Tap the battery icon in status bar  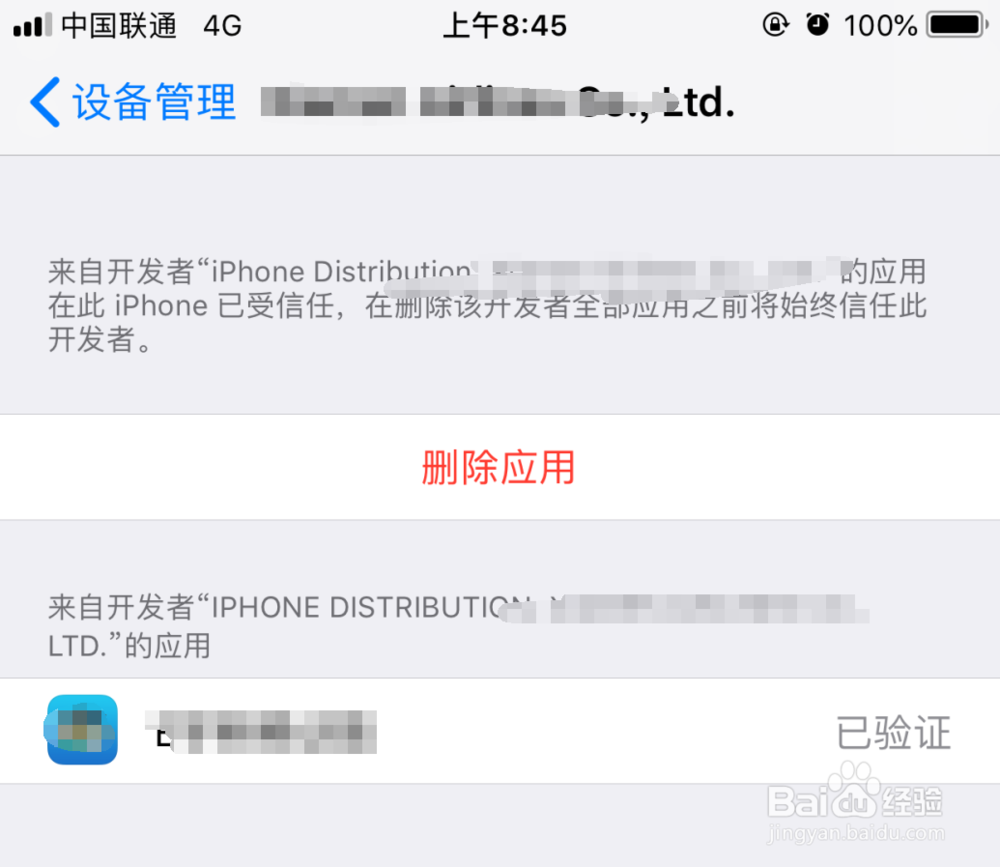[x=957, y=26]
